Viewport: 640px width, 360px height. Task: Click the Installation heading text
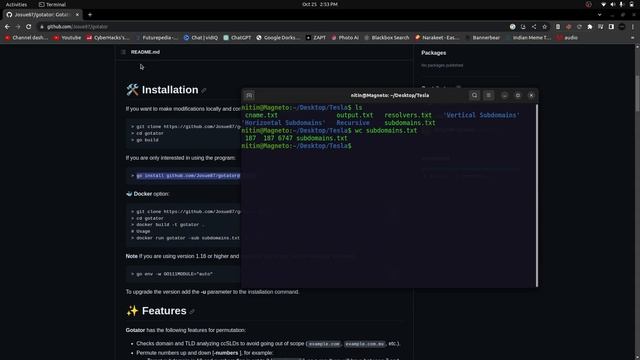pos(170,90)
